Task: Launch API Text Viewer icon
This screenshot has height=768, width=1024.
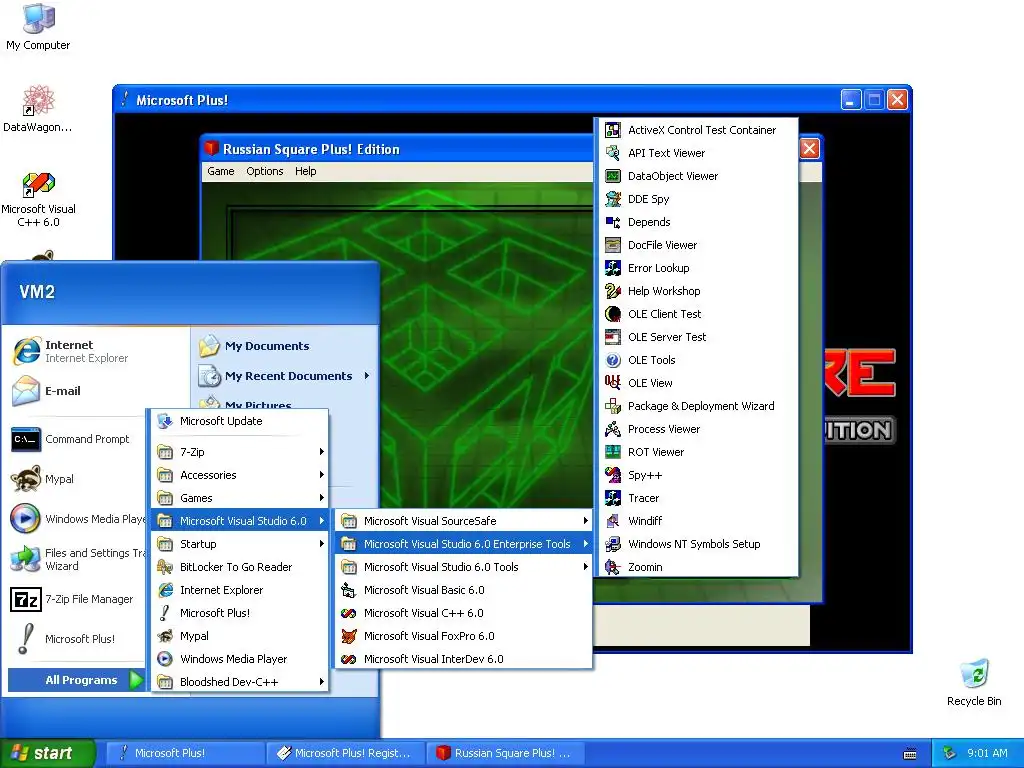Action: pos(613,153)
